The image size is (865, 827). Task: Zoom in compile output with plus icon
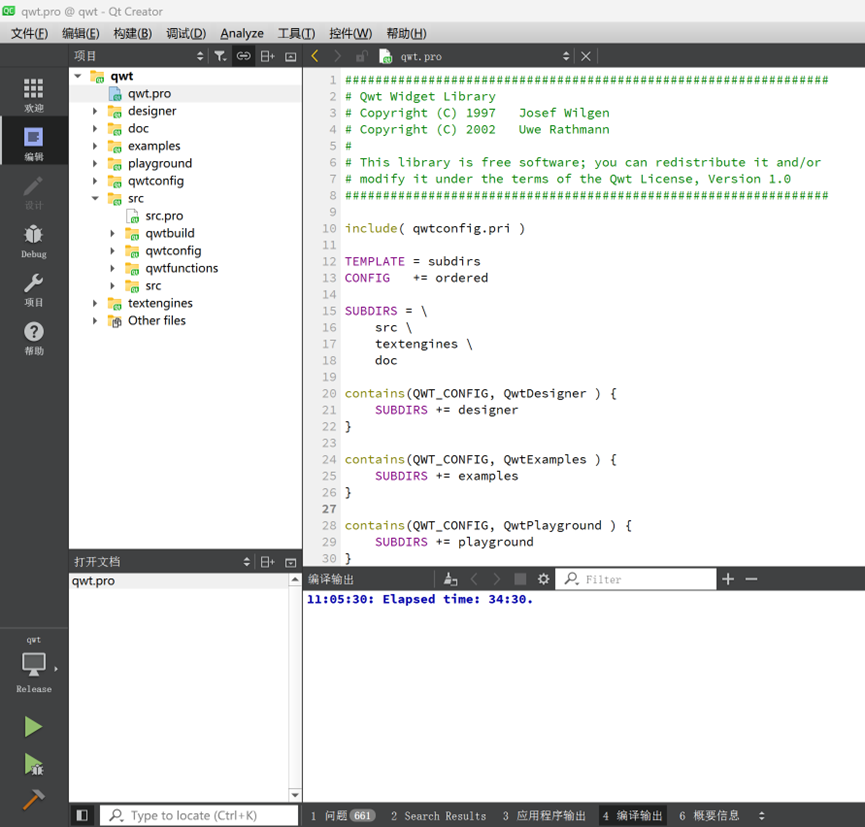point(728,579)
